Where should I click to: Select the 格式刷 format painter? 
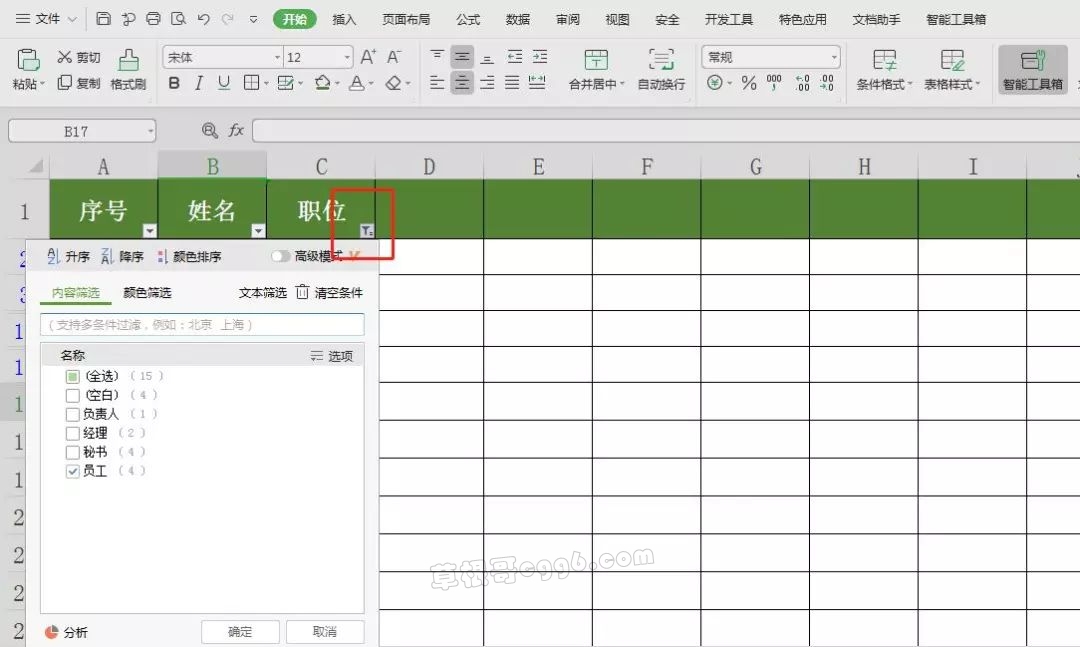point(128,69)
